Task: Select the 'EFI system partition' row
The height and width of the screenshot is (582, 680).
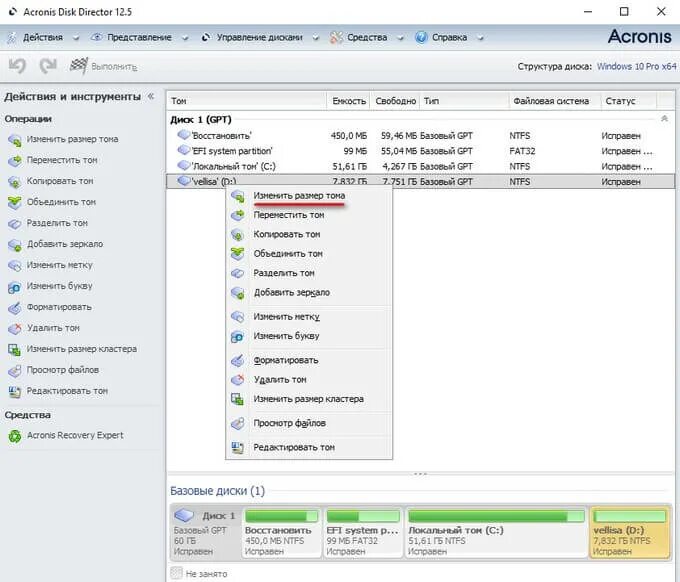Action: 420,151
